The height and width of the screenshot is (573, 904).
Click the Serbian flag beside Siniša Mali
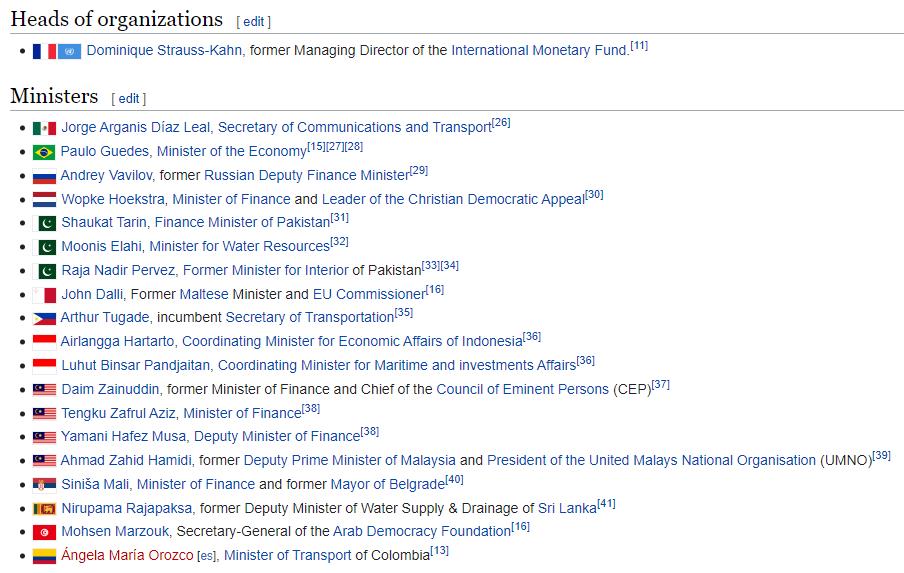click(x=44, y=485)
